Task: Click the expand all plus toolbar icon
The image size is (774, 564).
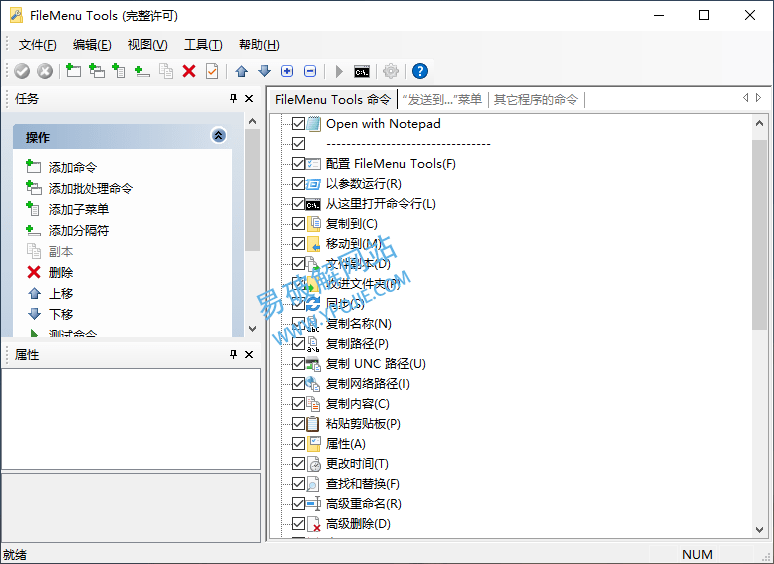Action: click(x=287, y=72)
